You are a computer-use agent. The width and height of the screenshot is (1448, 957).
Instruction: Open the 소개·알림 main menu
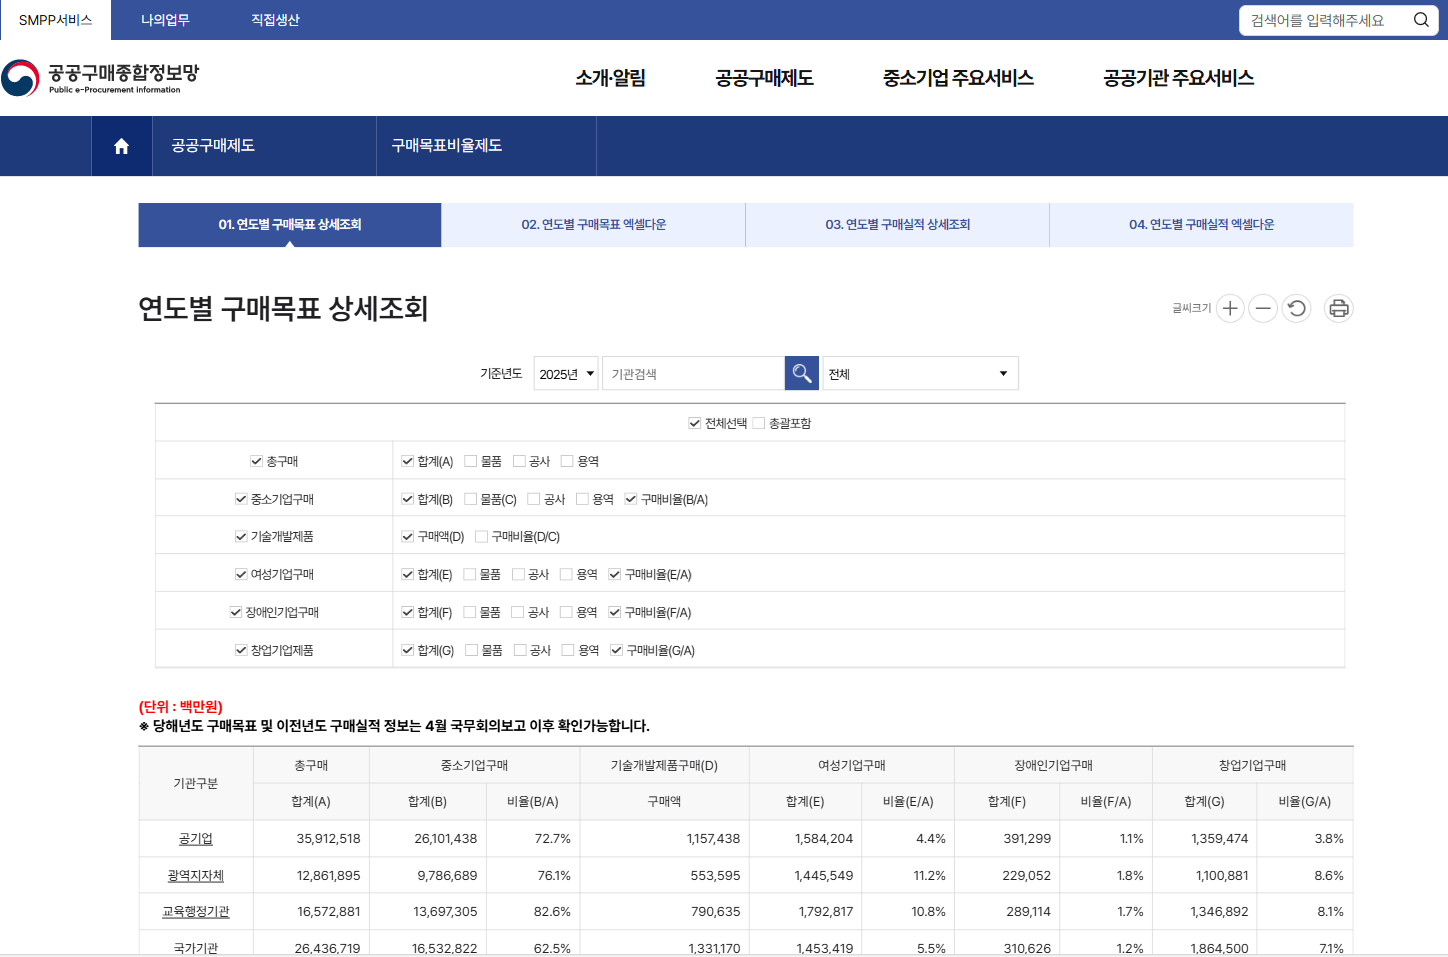point(610,78)
